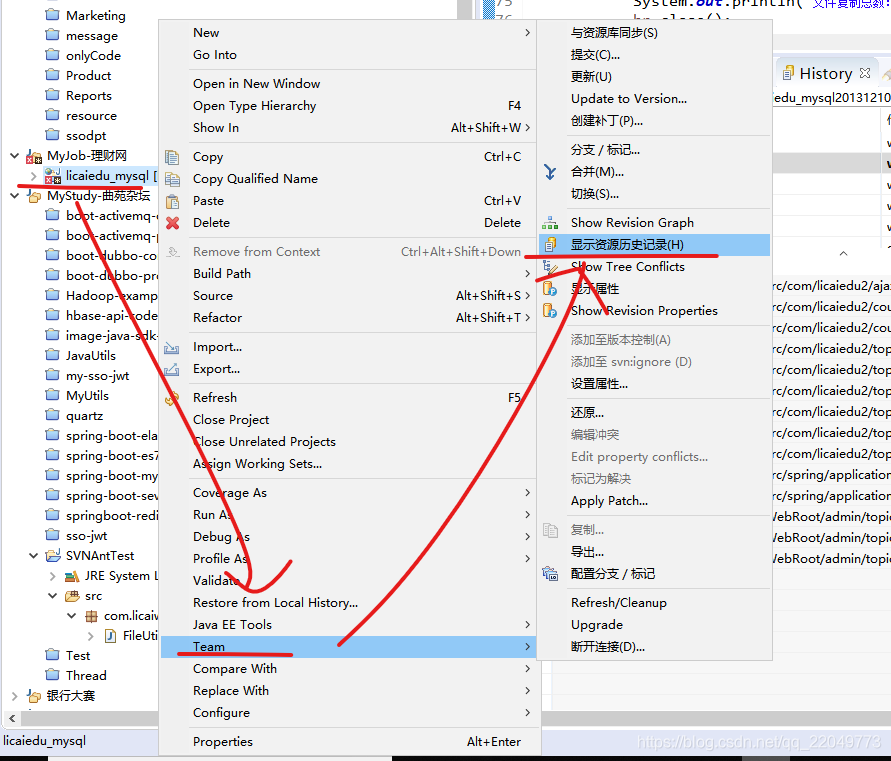Click the Show Revision Graph icon
Screen dimensions: 891x761
point(548,222)
